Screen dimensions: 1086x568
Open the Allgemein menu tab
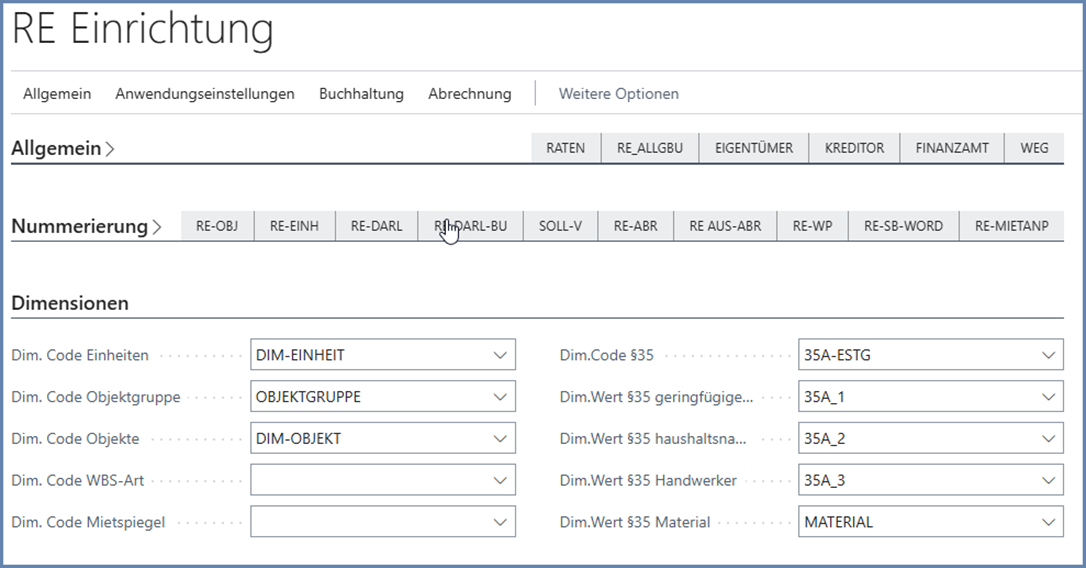(57, 93)
